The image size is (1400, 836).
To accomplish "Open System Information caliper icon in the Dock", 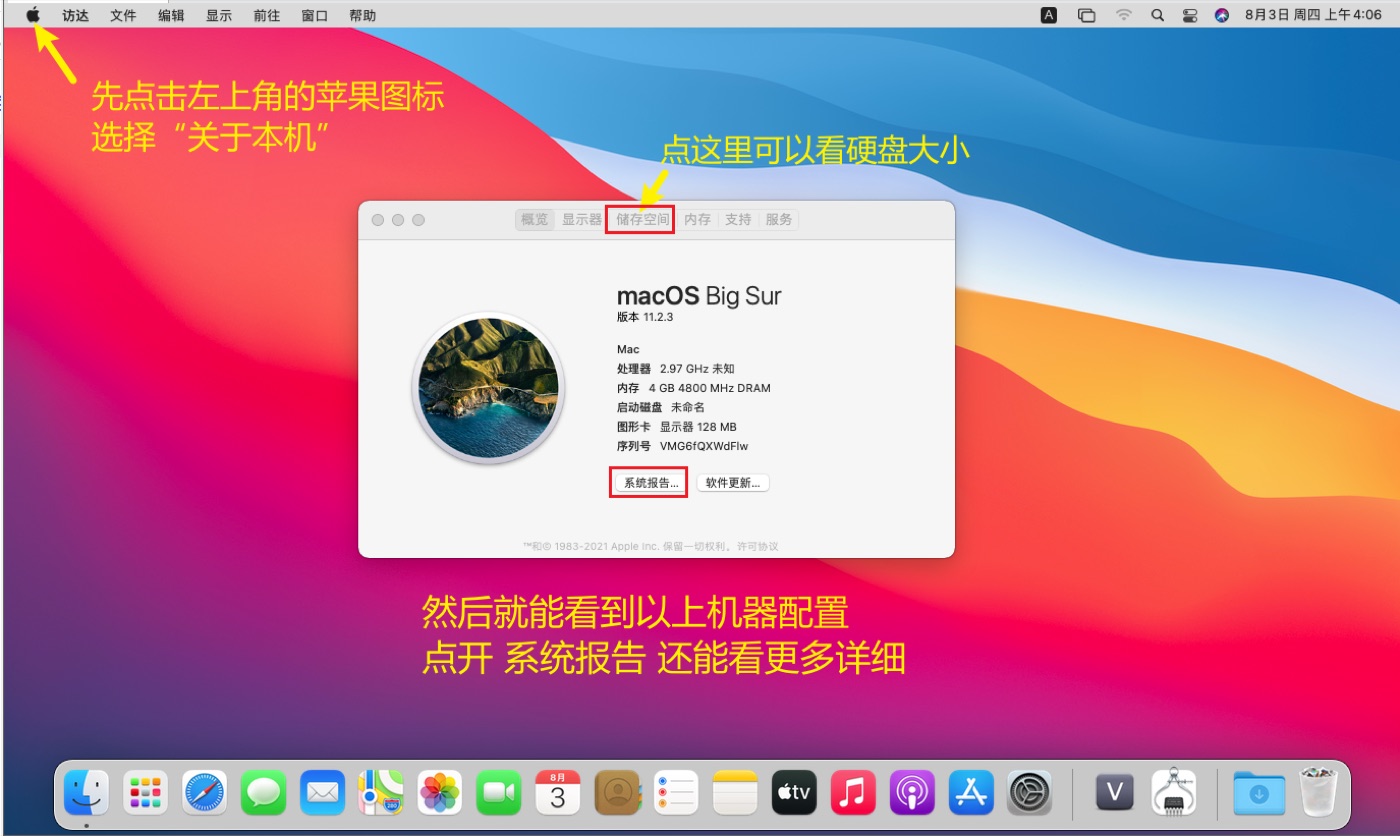I will 1174,793.
